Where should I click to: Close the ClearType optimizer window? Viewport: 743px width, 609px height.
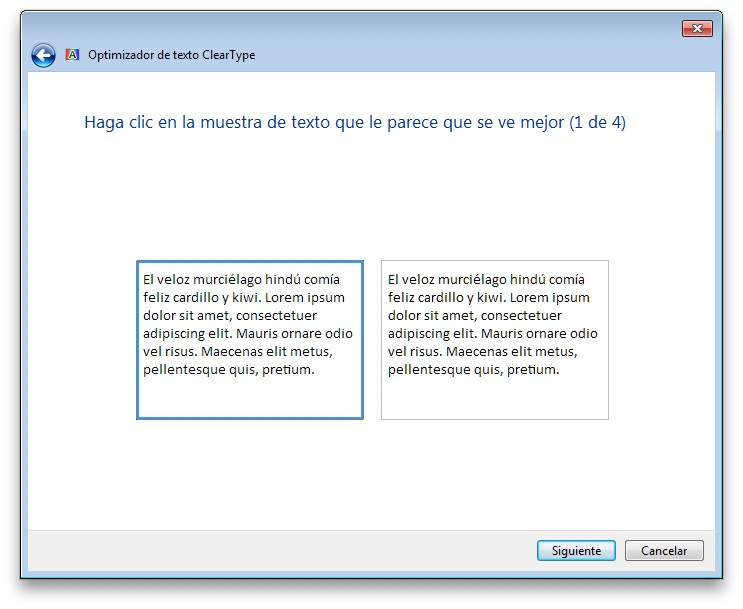[x=696, y=29]
